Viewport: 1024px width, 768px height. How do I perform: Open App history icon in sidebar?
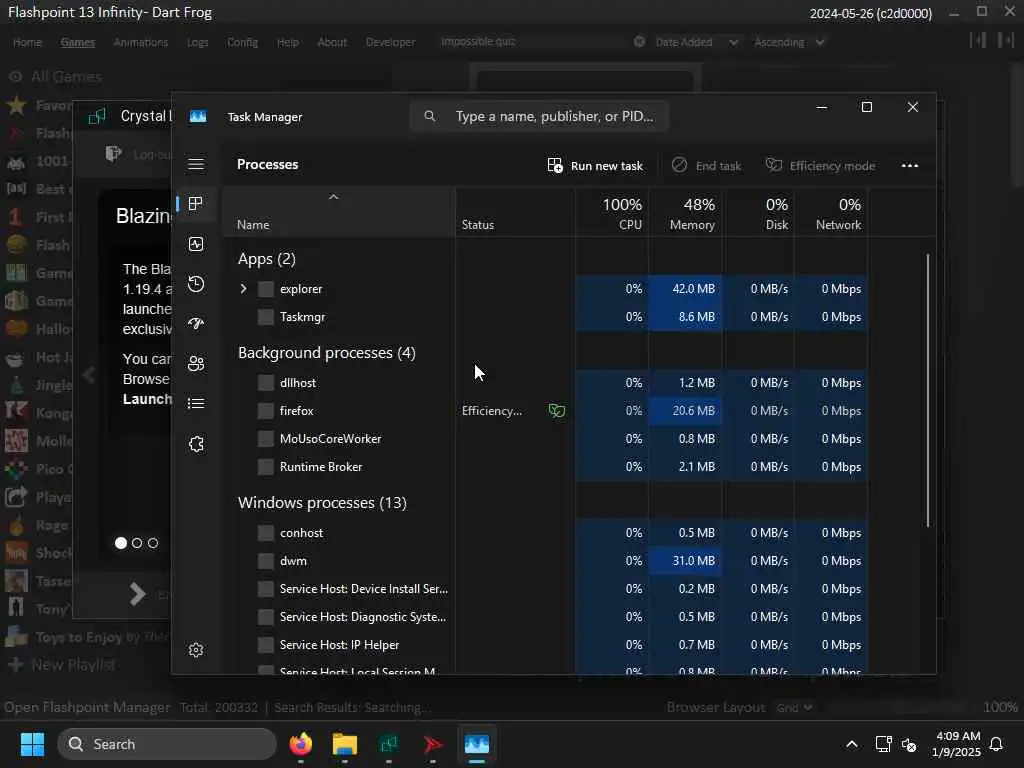click(x=196, y=284)
